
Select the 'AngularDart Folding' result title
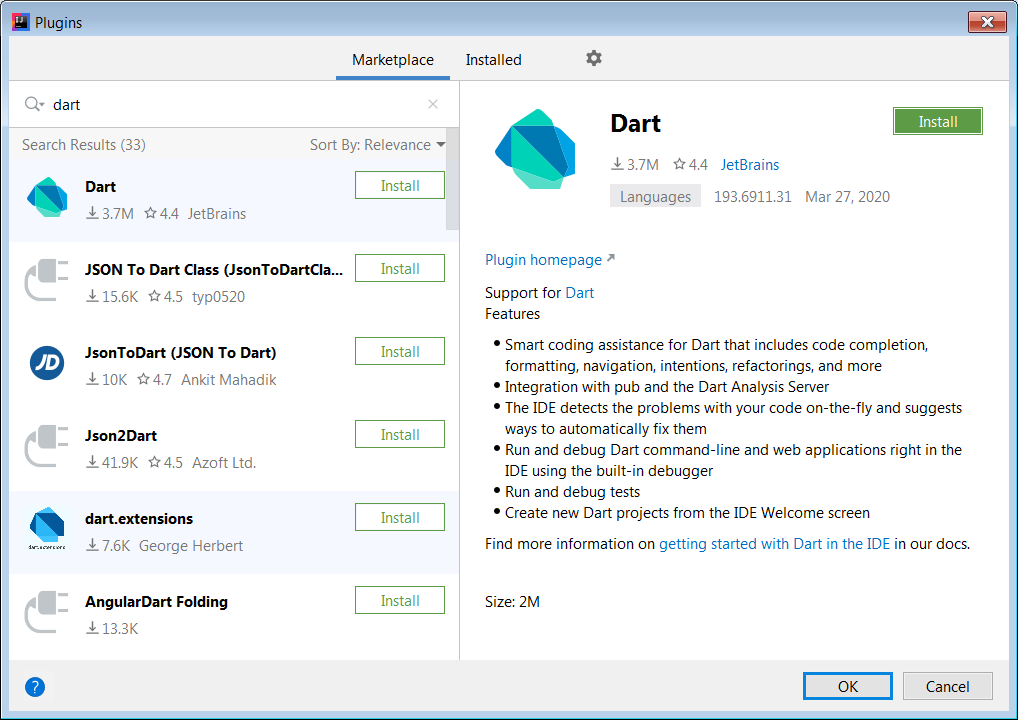click(156, 602)
